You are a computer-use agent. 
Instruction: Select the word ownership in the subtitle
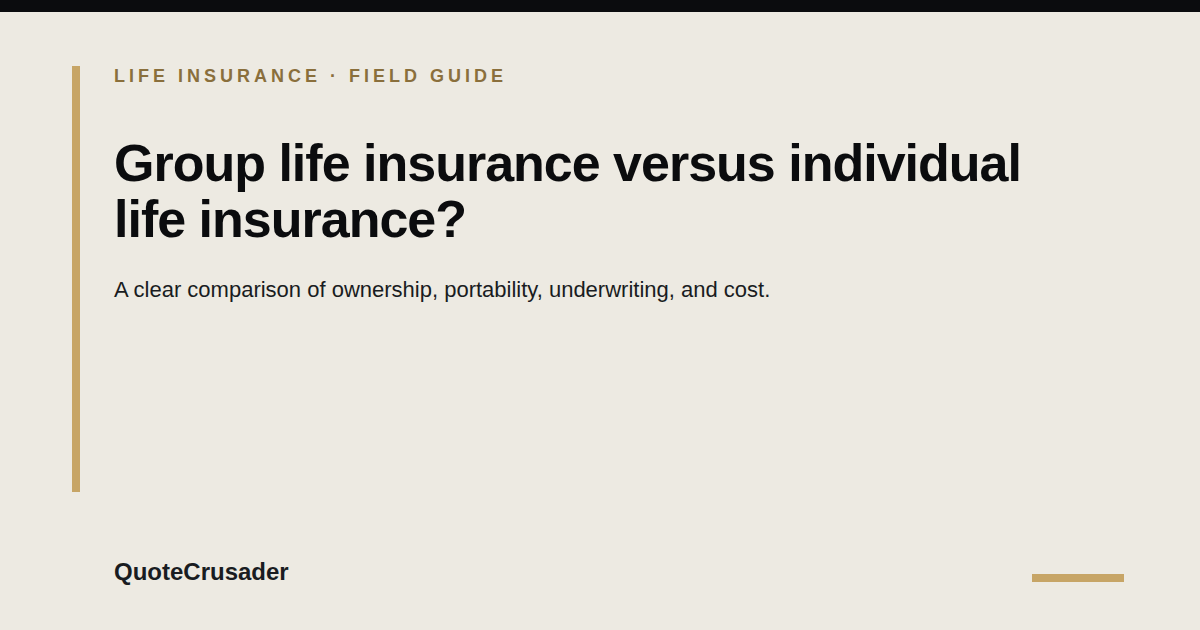(x=385, y=290)
